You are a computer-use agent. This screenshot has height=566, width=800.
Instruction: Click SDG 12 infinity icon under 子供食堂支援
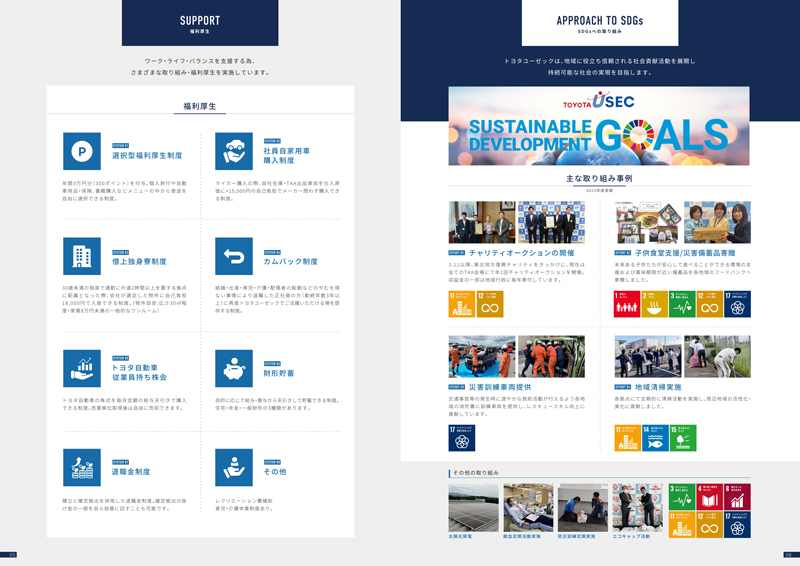pyautogui.click(x=710, y=304)
